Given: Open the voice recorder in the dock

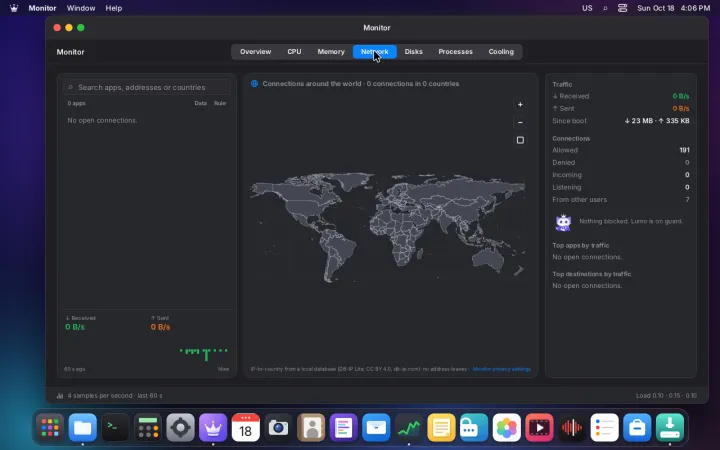Looking at the screenshot, I should pyautogui.click(x=572, y=428).
